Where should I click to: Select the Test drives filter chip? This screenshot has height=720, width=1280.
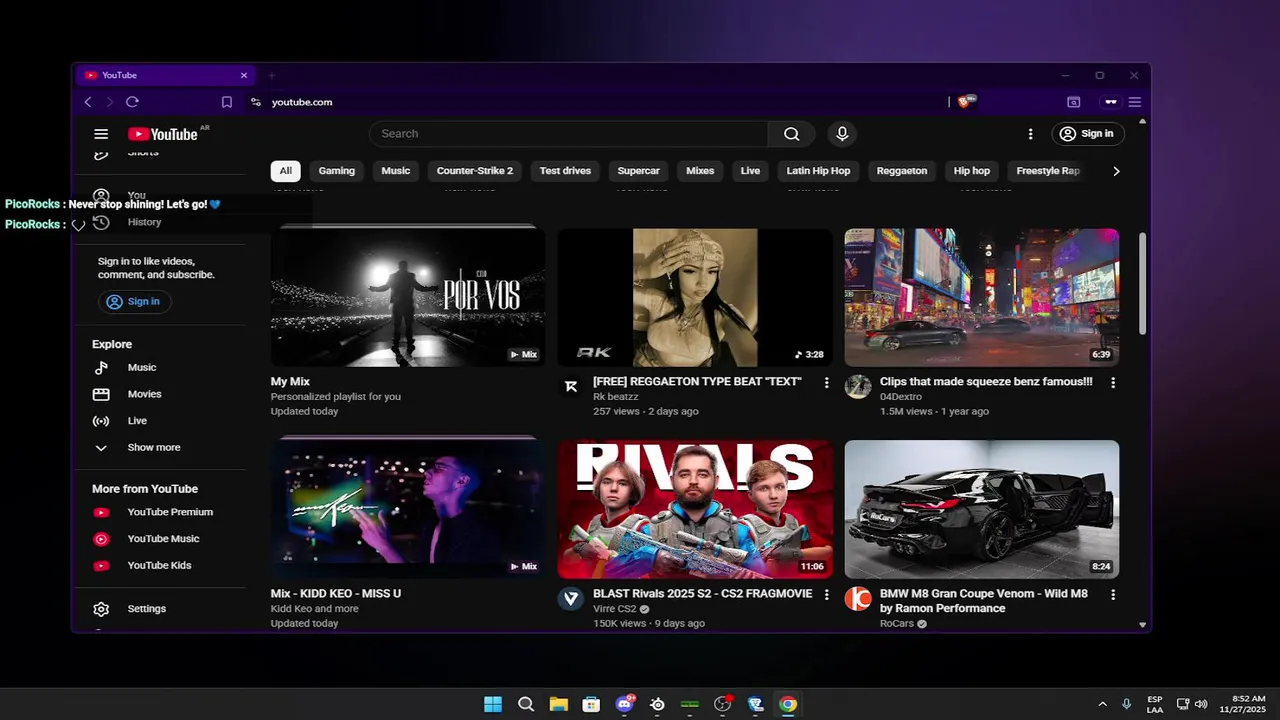pyautogui.click(x=565, y=171)
